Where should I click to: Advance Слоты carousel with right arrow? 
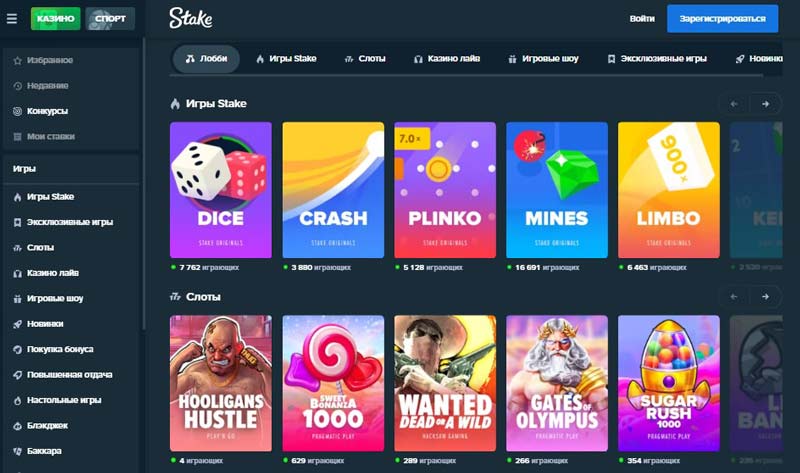pyautogui.click(x=765, y=296)
